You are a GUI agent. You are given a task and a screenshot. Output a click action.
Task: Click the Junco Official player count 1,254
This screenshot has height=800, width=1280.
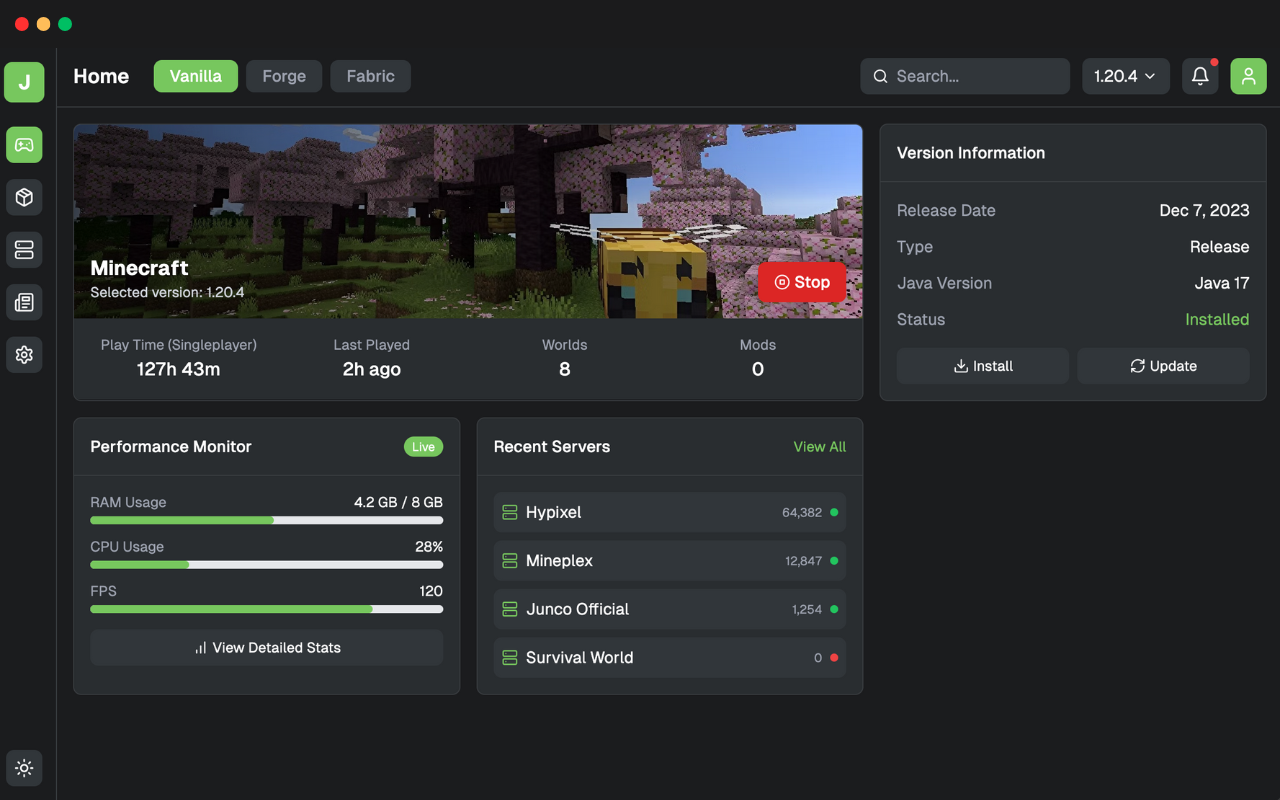click(x=807, y=609)
